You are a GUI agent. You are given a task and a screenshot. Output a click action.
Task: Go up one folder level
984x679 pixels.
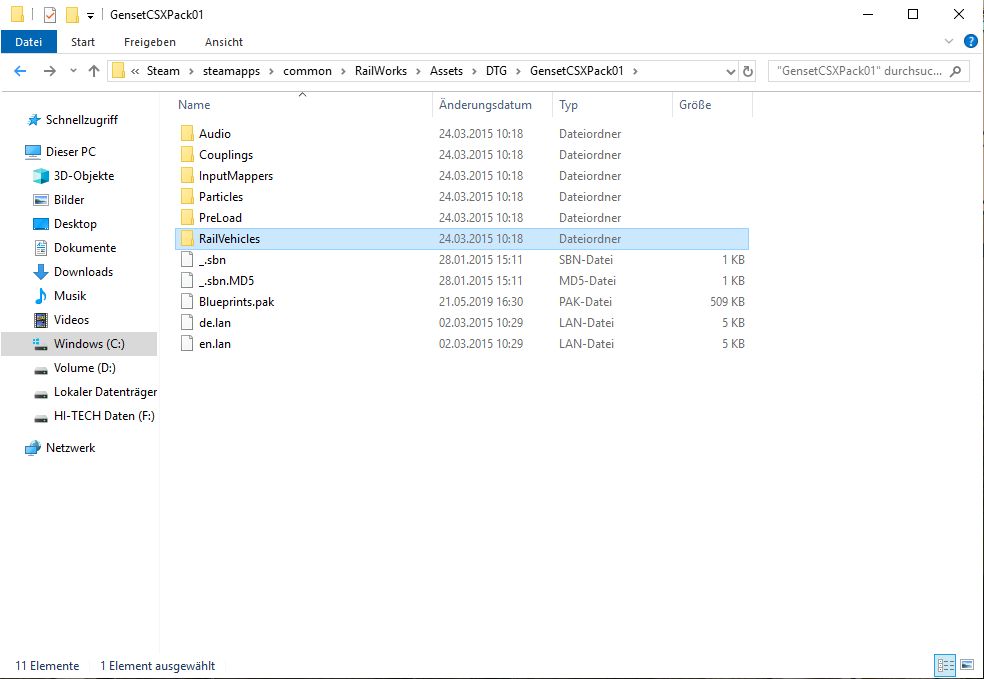(94, 71)
